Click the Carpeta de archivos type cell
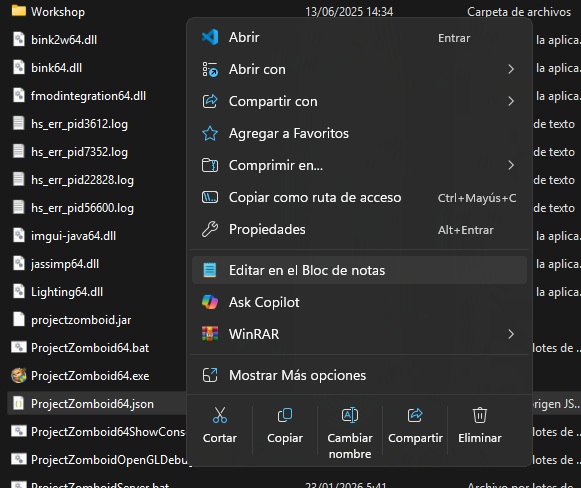 tap(519, 12)
